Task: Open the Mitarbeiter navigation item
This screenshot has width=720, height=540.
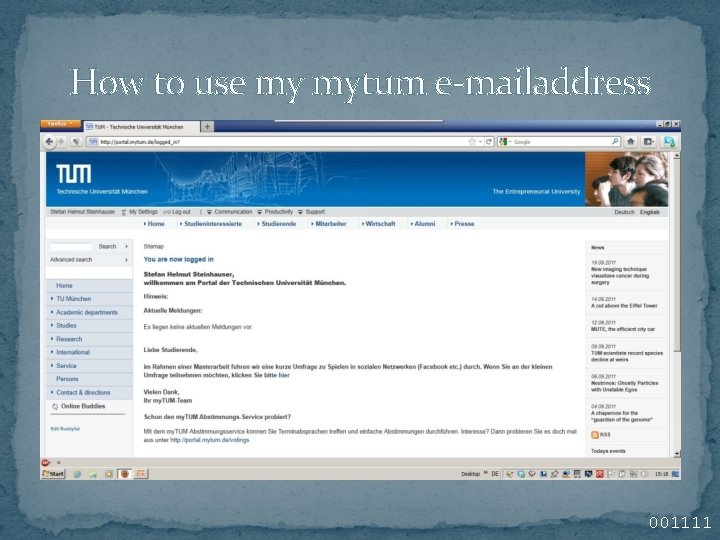Action: pos(331,224)
